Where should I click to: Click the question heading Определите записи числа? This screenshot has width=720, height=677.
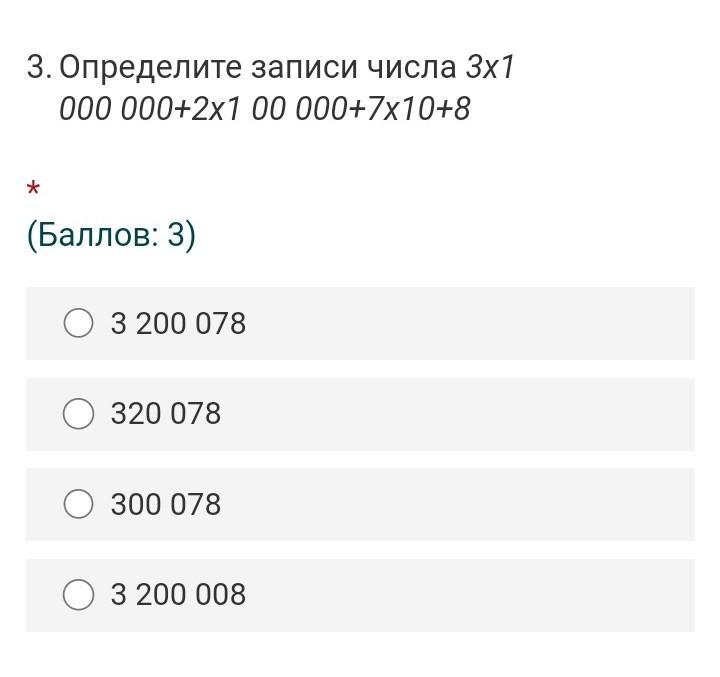point(258,68)
